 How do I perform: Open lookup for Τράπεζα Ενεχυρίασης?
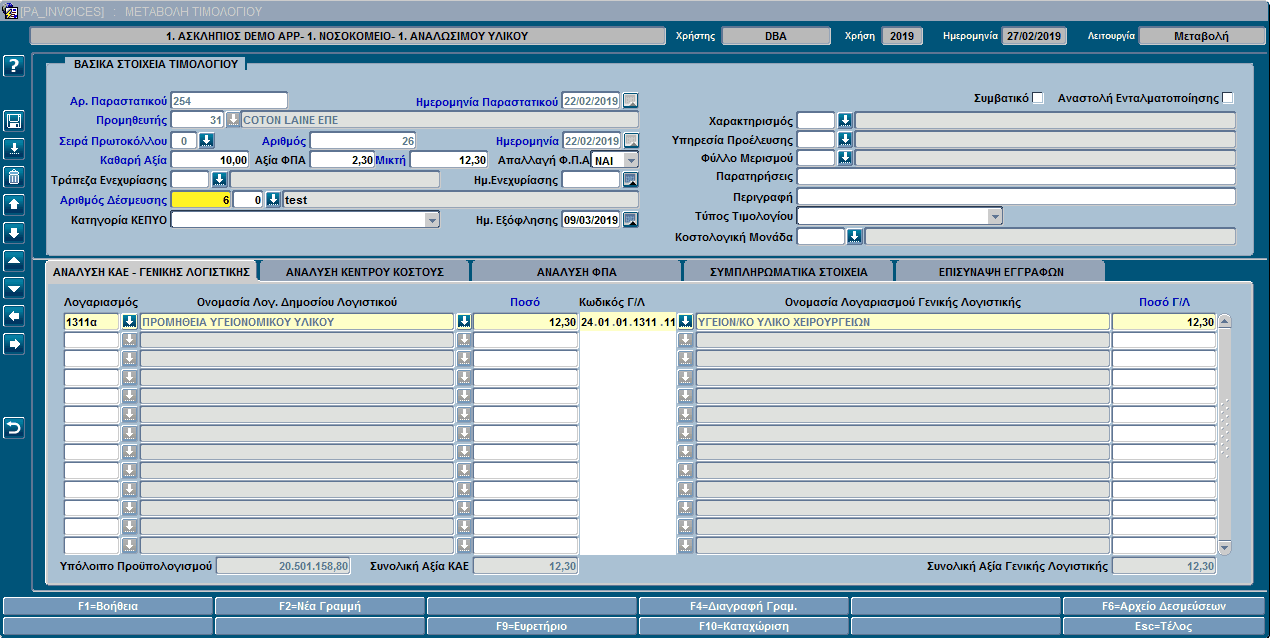pos(219,180)
